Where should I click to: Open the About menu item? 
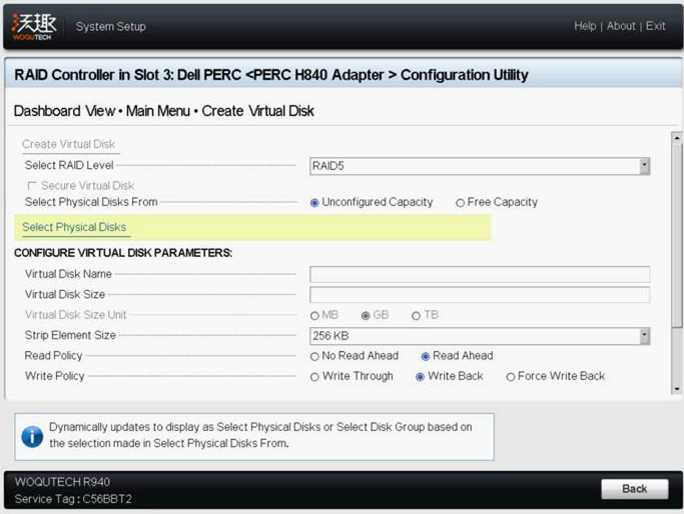(621, 26)
